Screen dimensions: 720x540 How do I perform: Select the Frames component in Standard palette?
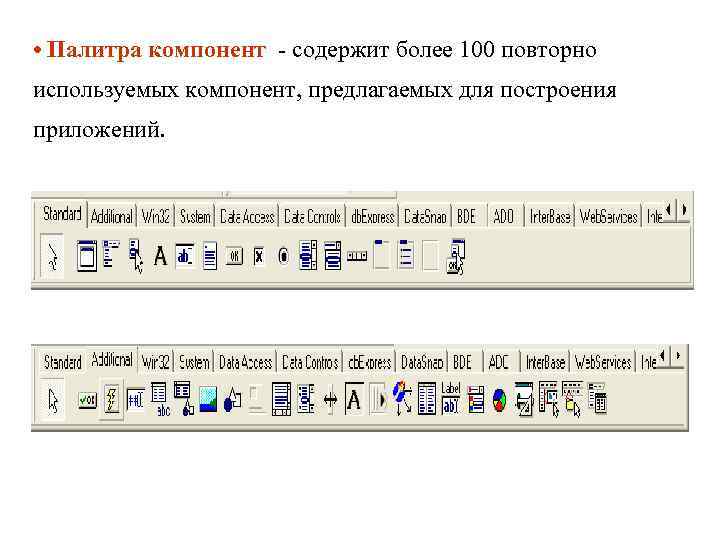(86, 256)
